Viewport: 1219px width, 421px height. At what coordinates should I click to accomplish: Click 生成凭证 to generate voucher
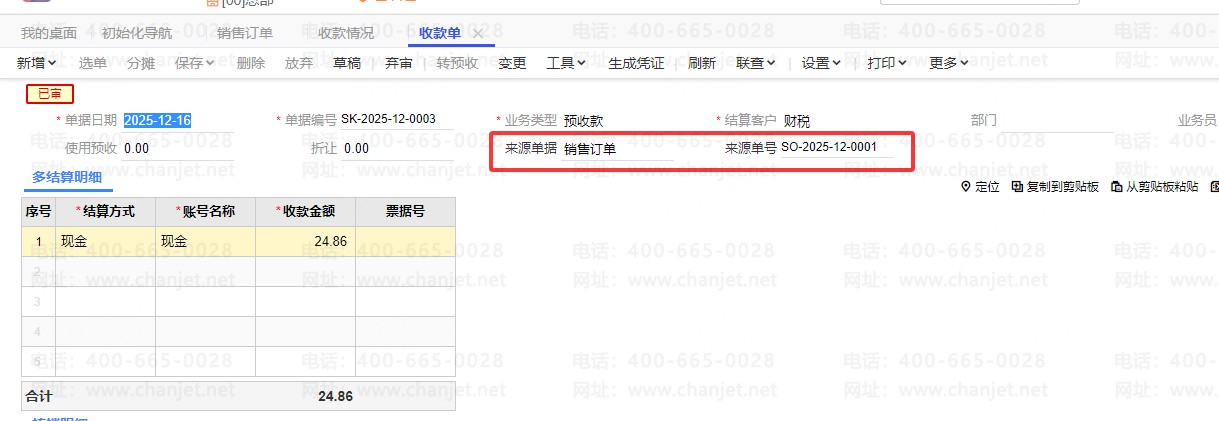636,63
